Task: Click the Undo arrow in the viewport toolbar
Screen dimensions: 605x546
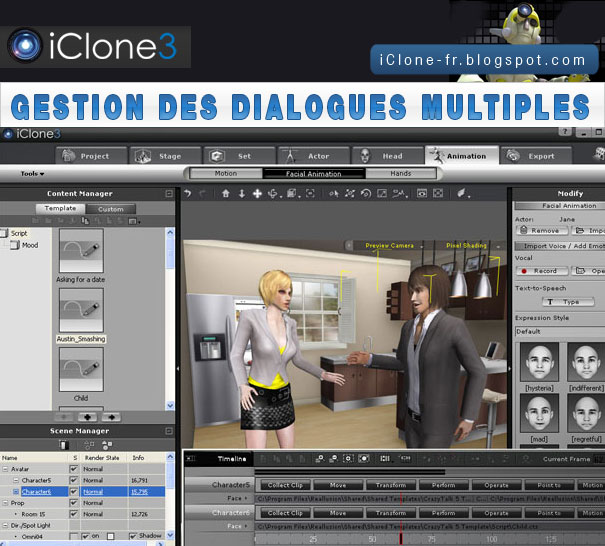Action: point(188,193)
